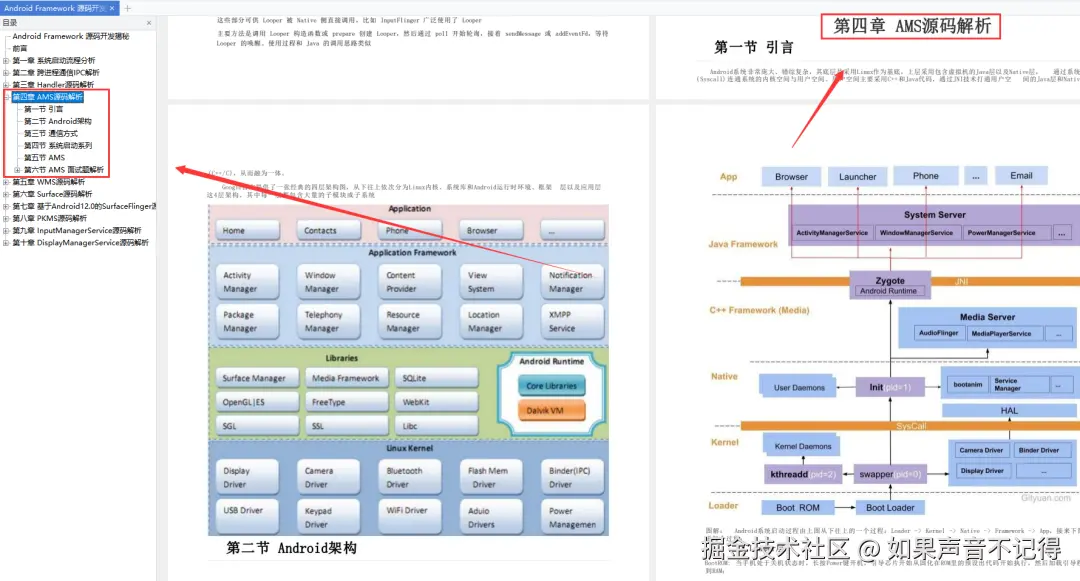
Task: Expand the 第九章 InputManagerService node
Action: (x=6, y=231)
